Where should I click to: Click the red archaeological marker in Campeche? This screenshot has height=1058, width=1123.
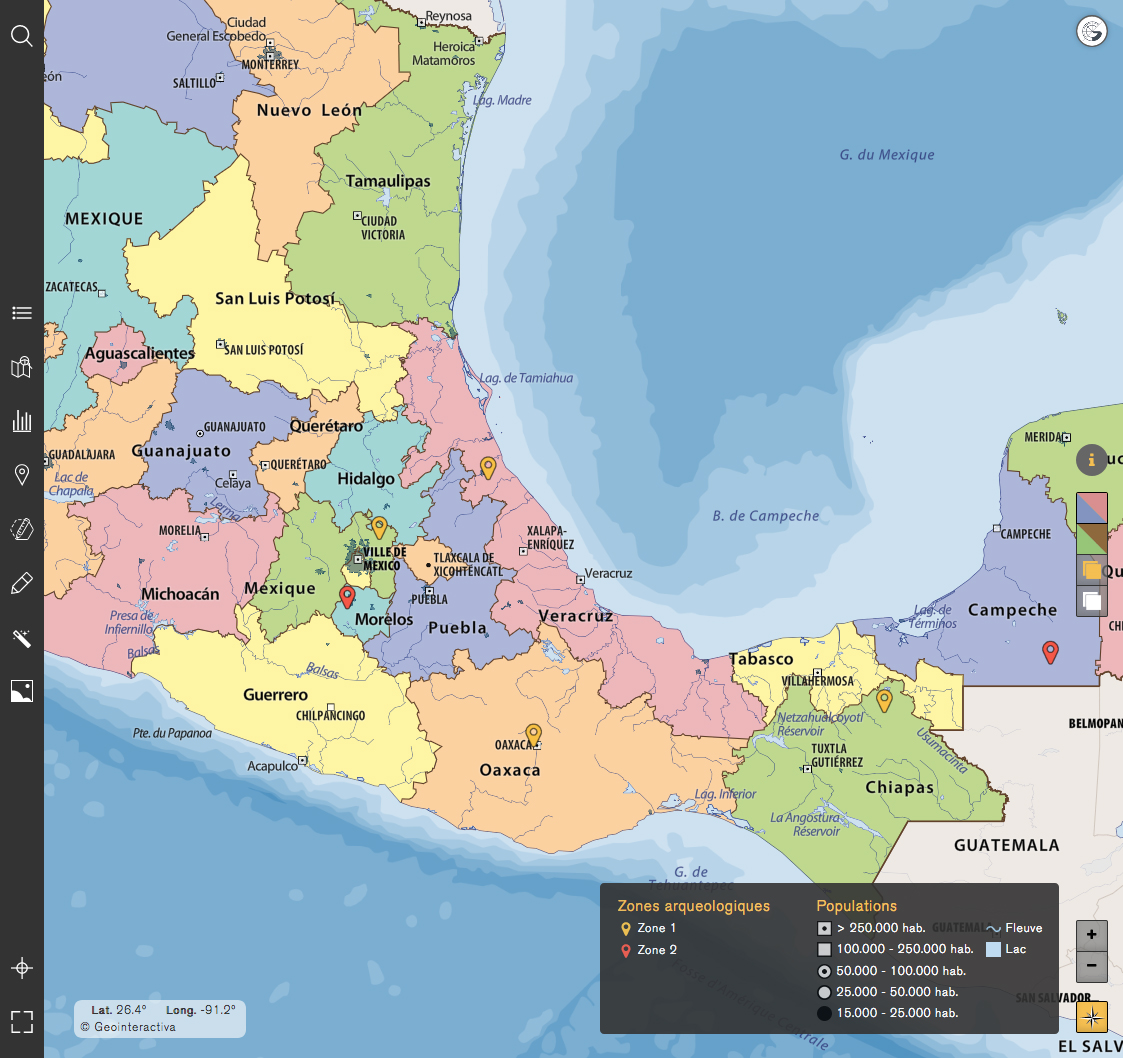(x=1050, y=652)
